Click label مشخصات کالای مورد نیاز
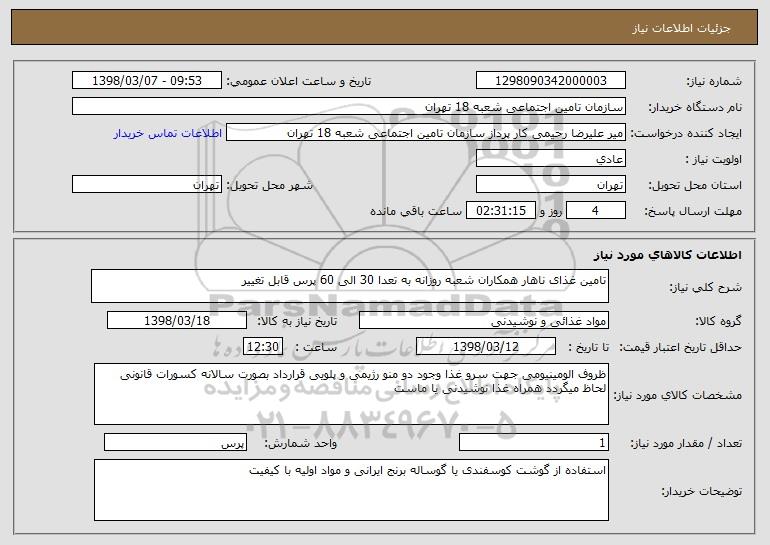 click(x=678, y=395)
